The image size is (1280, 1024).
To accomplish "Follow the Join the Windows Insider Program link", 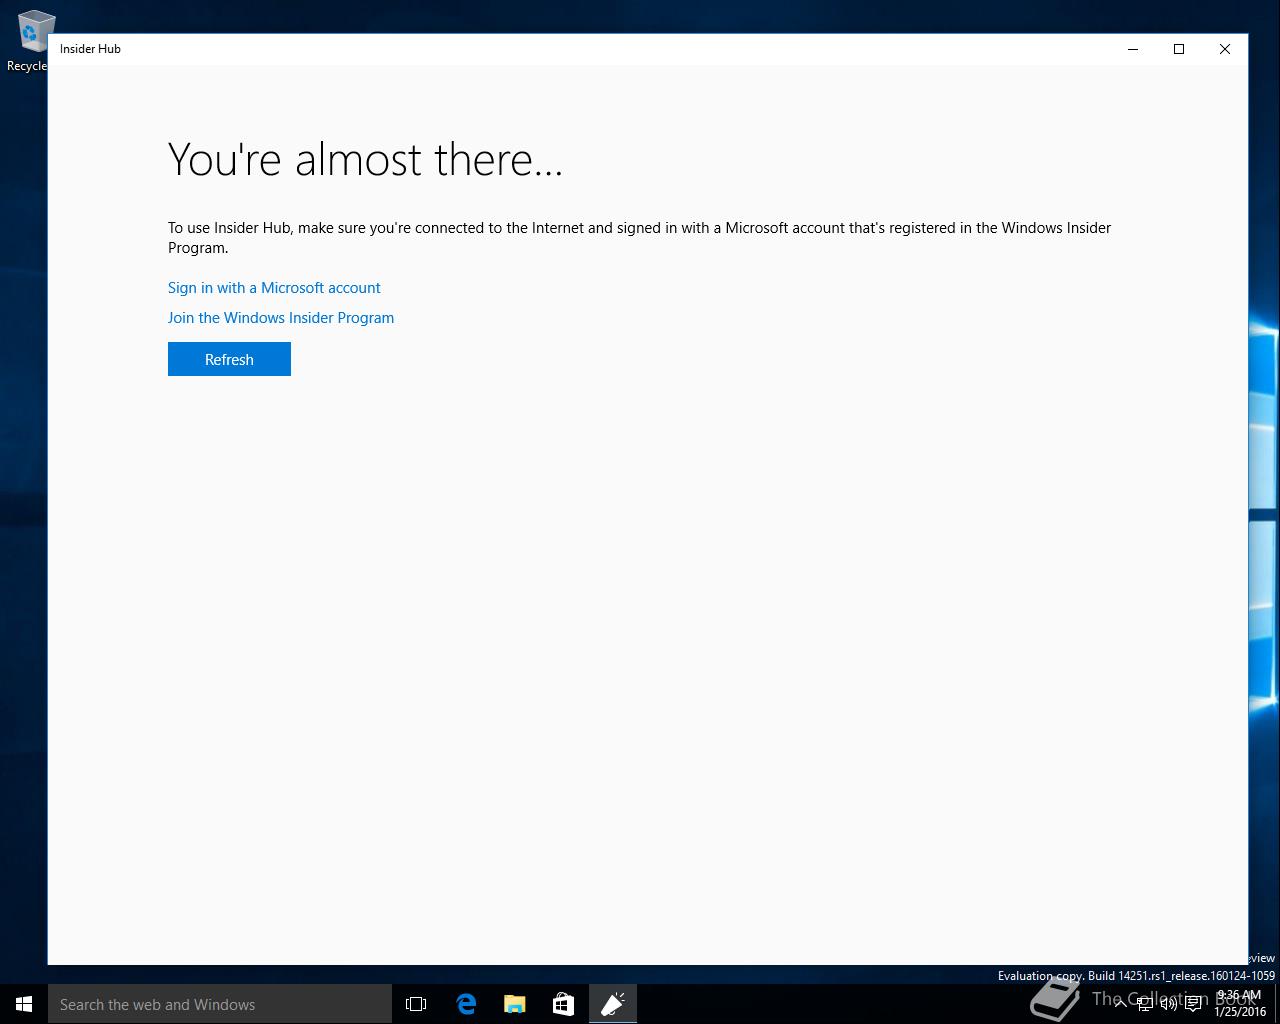I will click(x=281, y=318).
